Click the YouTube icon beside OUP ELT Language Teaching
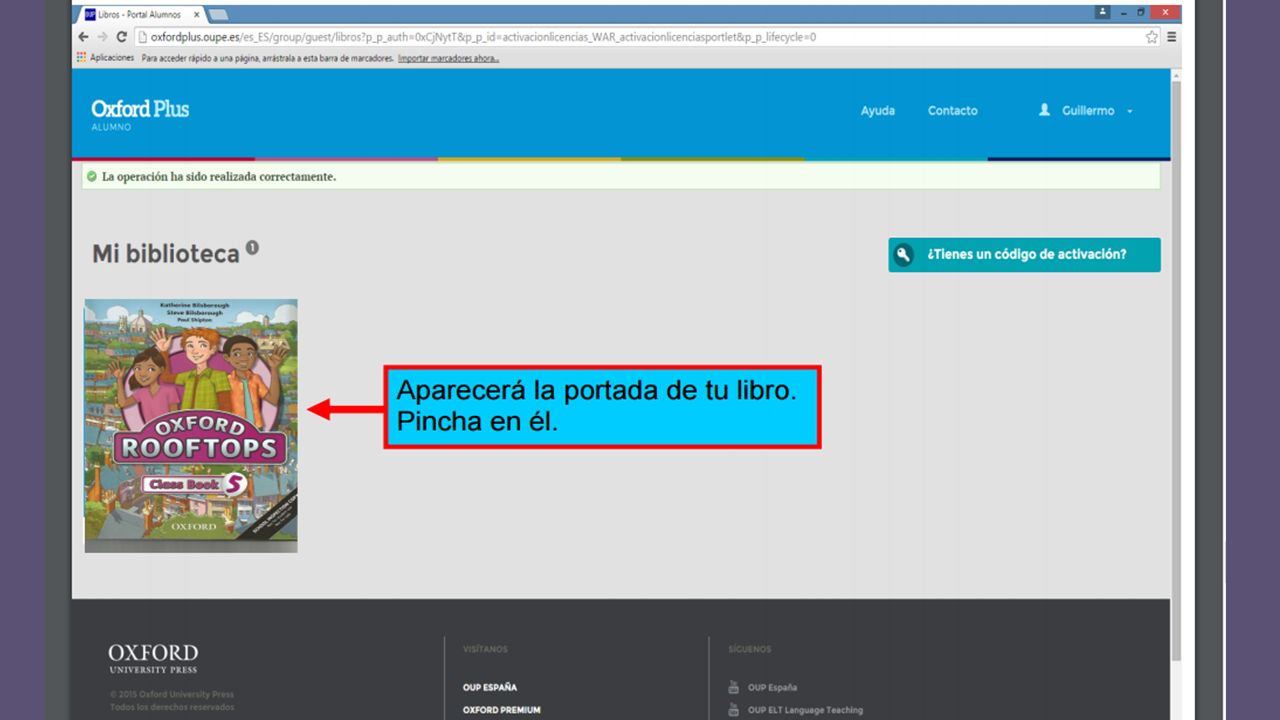 pyautogui.click(x=733, y=710)
